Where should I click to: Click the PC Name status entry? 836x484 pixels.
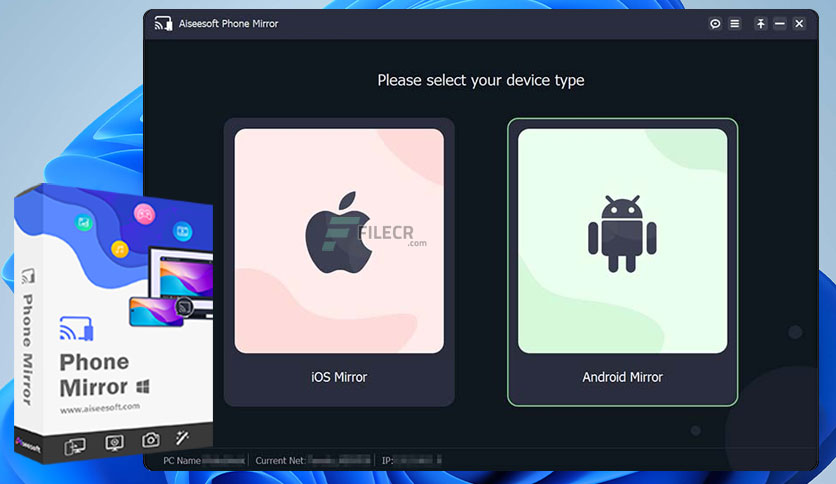(204, 461)
